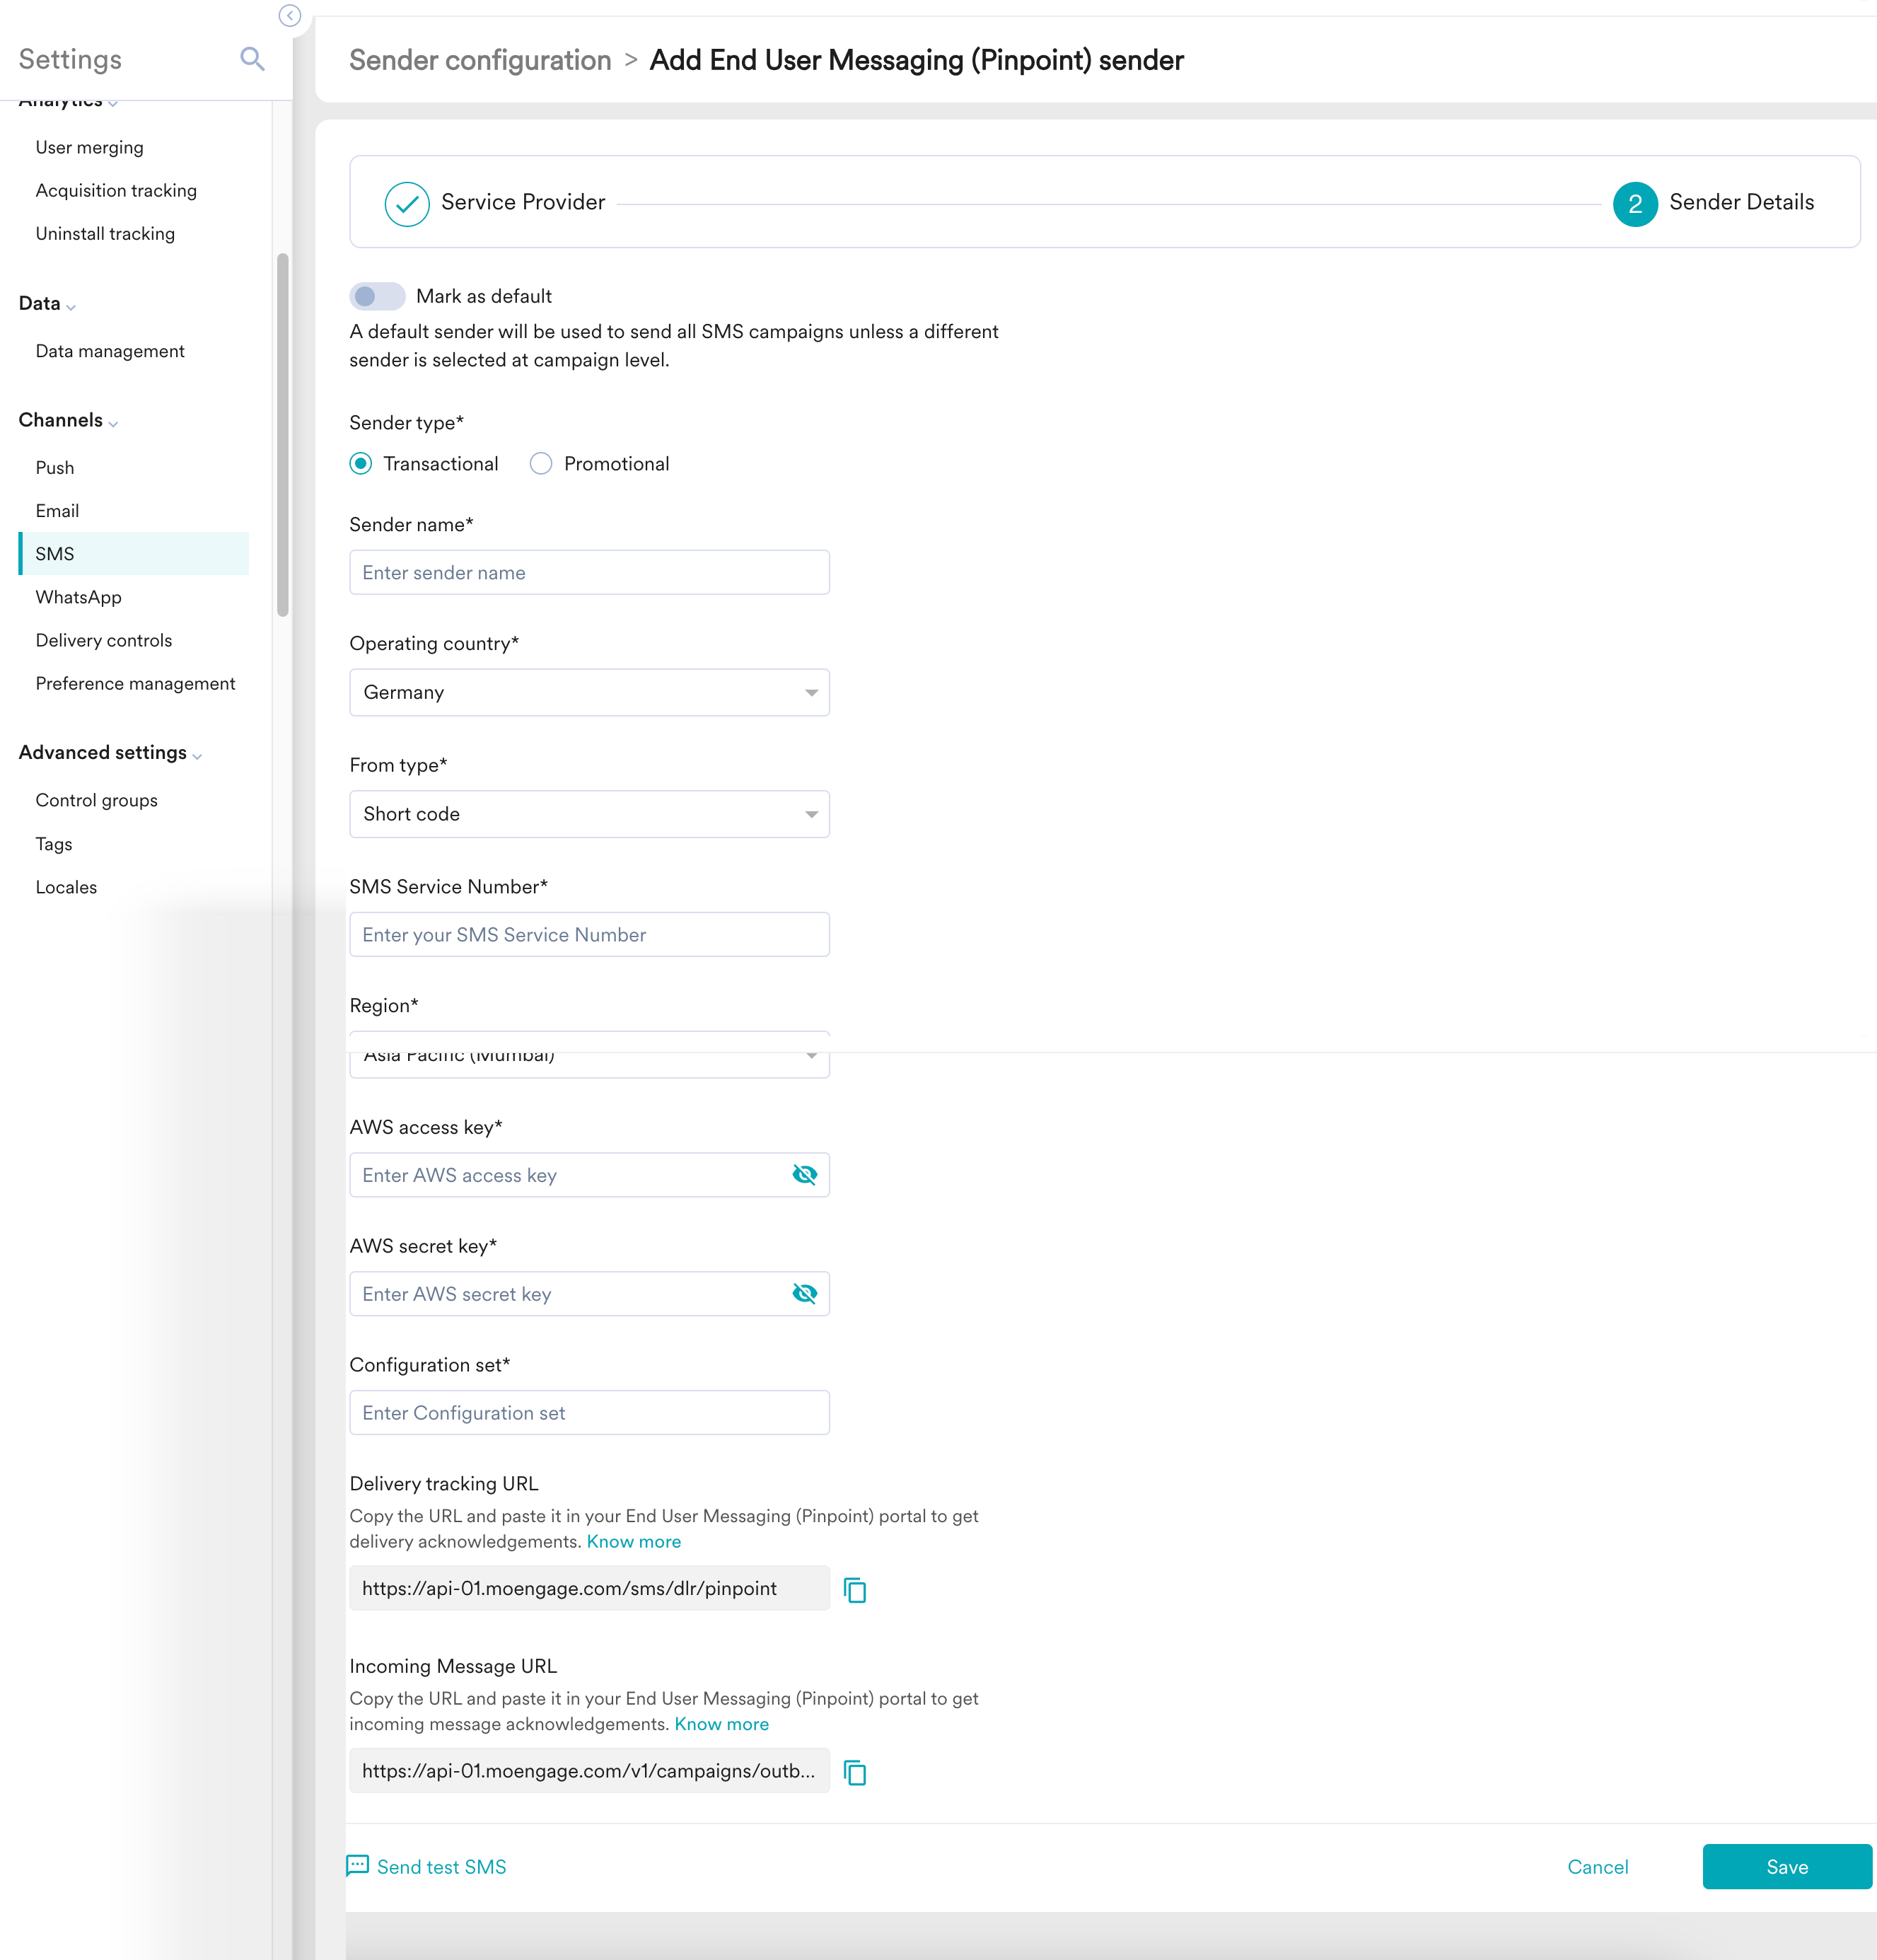
Task: Click the AWS secret key field
Action: (589, 1293)
